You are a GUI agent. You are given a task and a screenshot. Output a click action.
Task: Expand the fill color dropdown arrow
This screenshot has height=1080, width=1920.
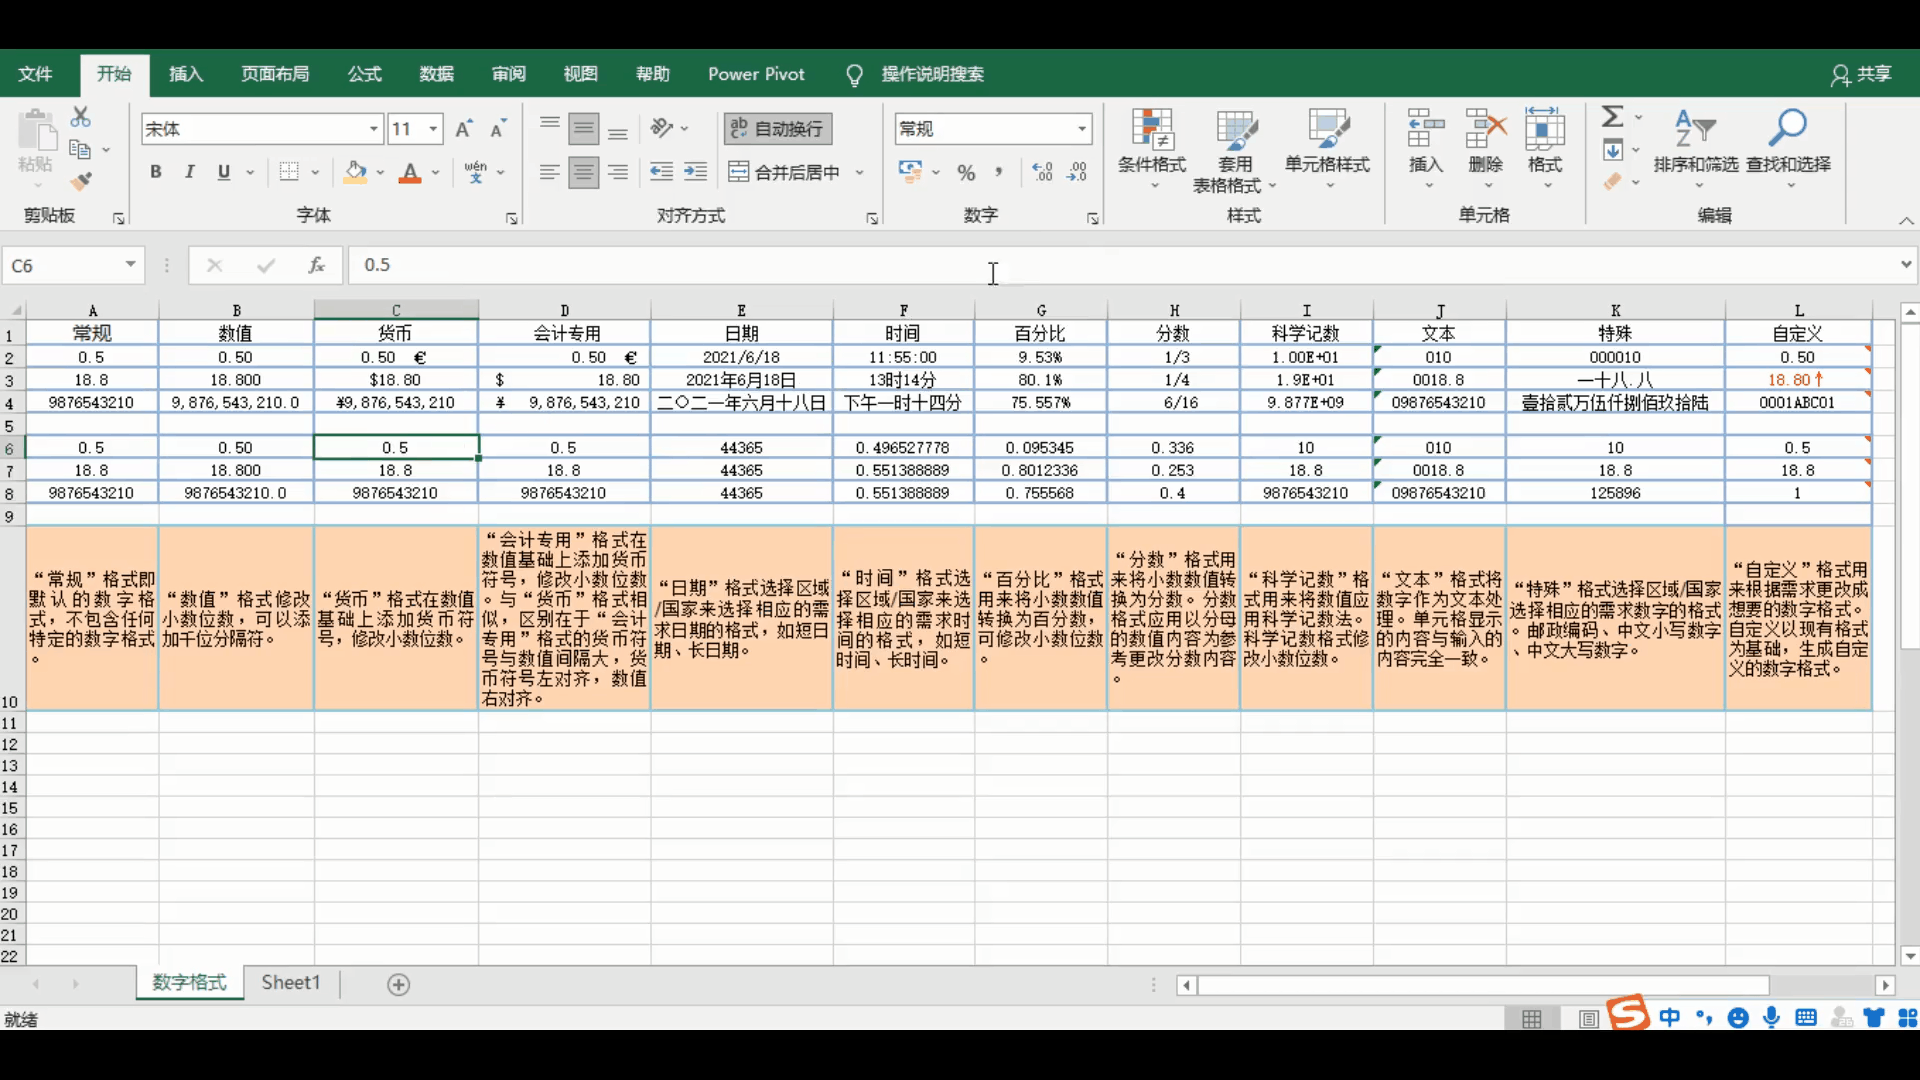point(381,172)
